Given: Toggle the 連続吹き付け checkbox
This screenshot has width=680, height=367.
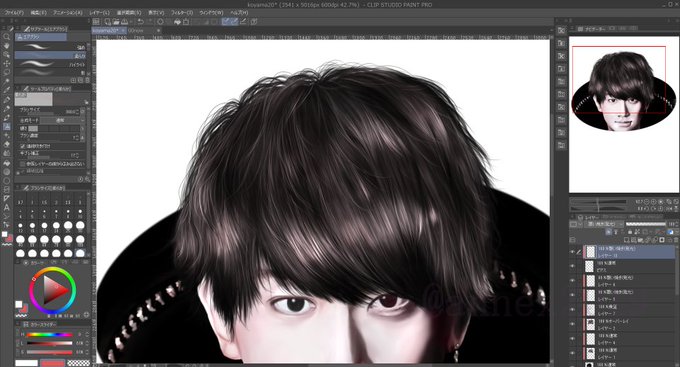Looking at the screenshot, I should [x=22, y=146].
